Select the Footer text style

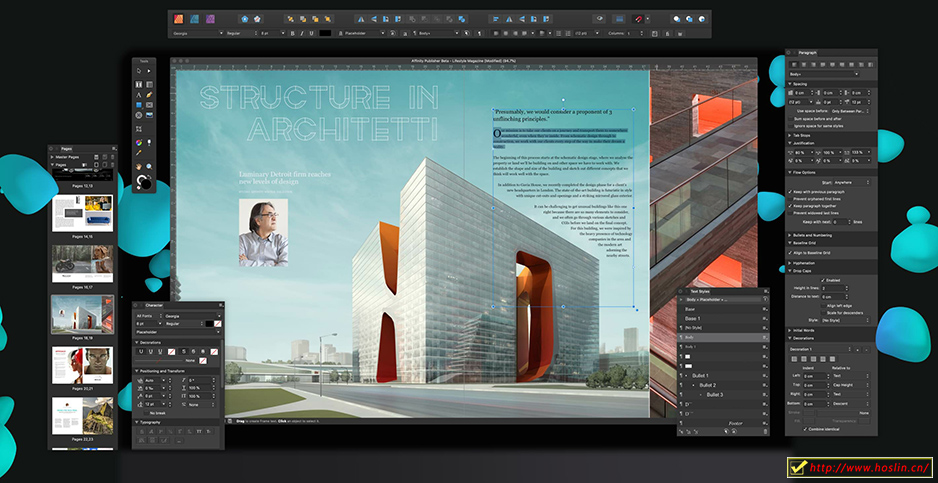722,423
